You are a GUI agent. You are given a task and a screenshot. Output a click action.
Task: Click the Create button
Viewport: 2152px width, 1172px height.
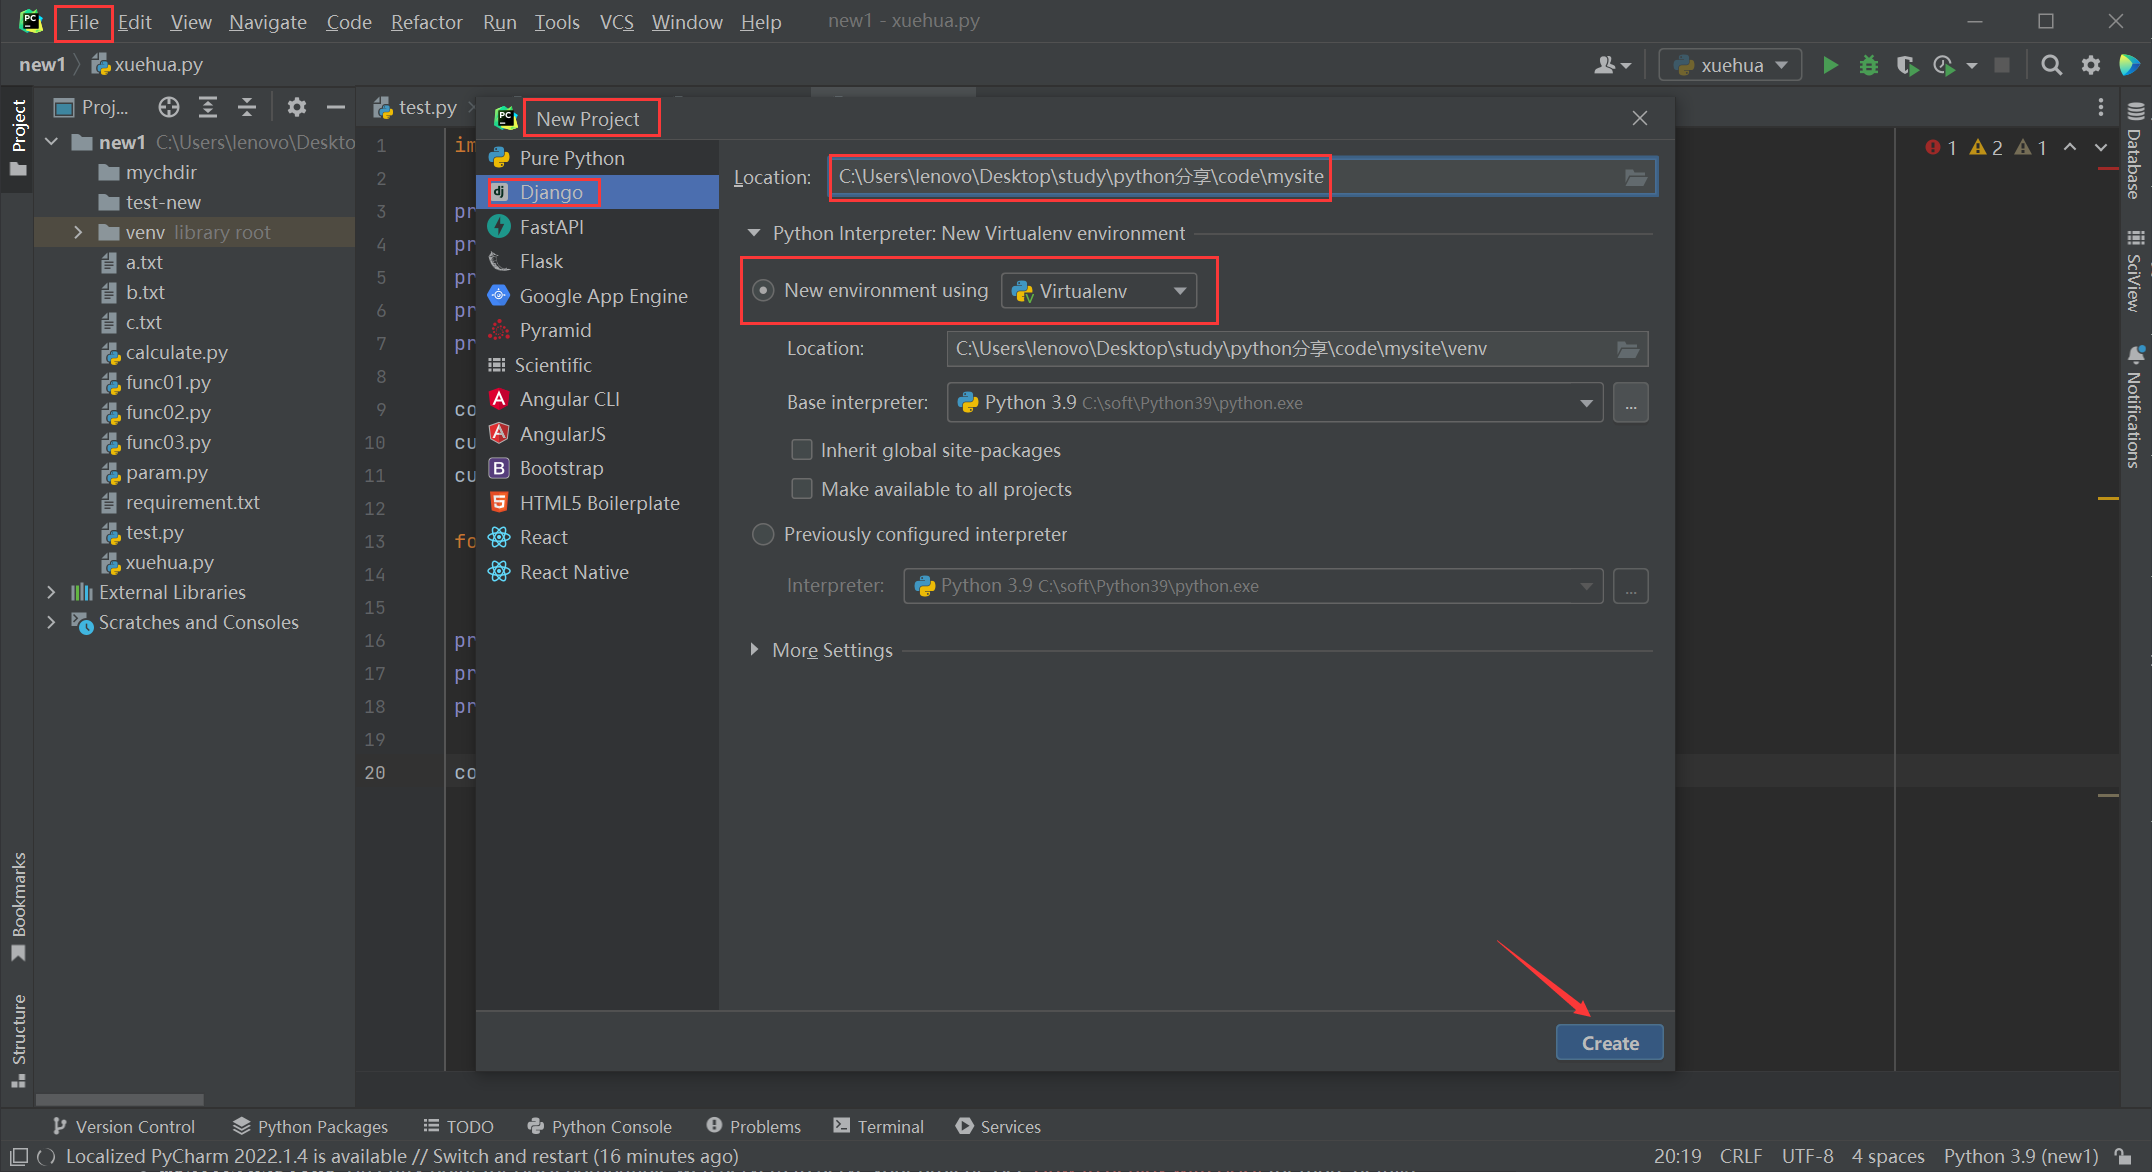[x=1609, y=1043]
